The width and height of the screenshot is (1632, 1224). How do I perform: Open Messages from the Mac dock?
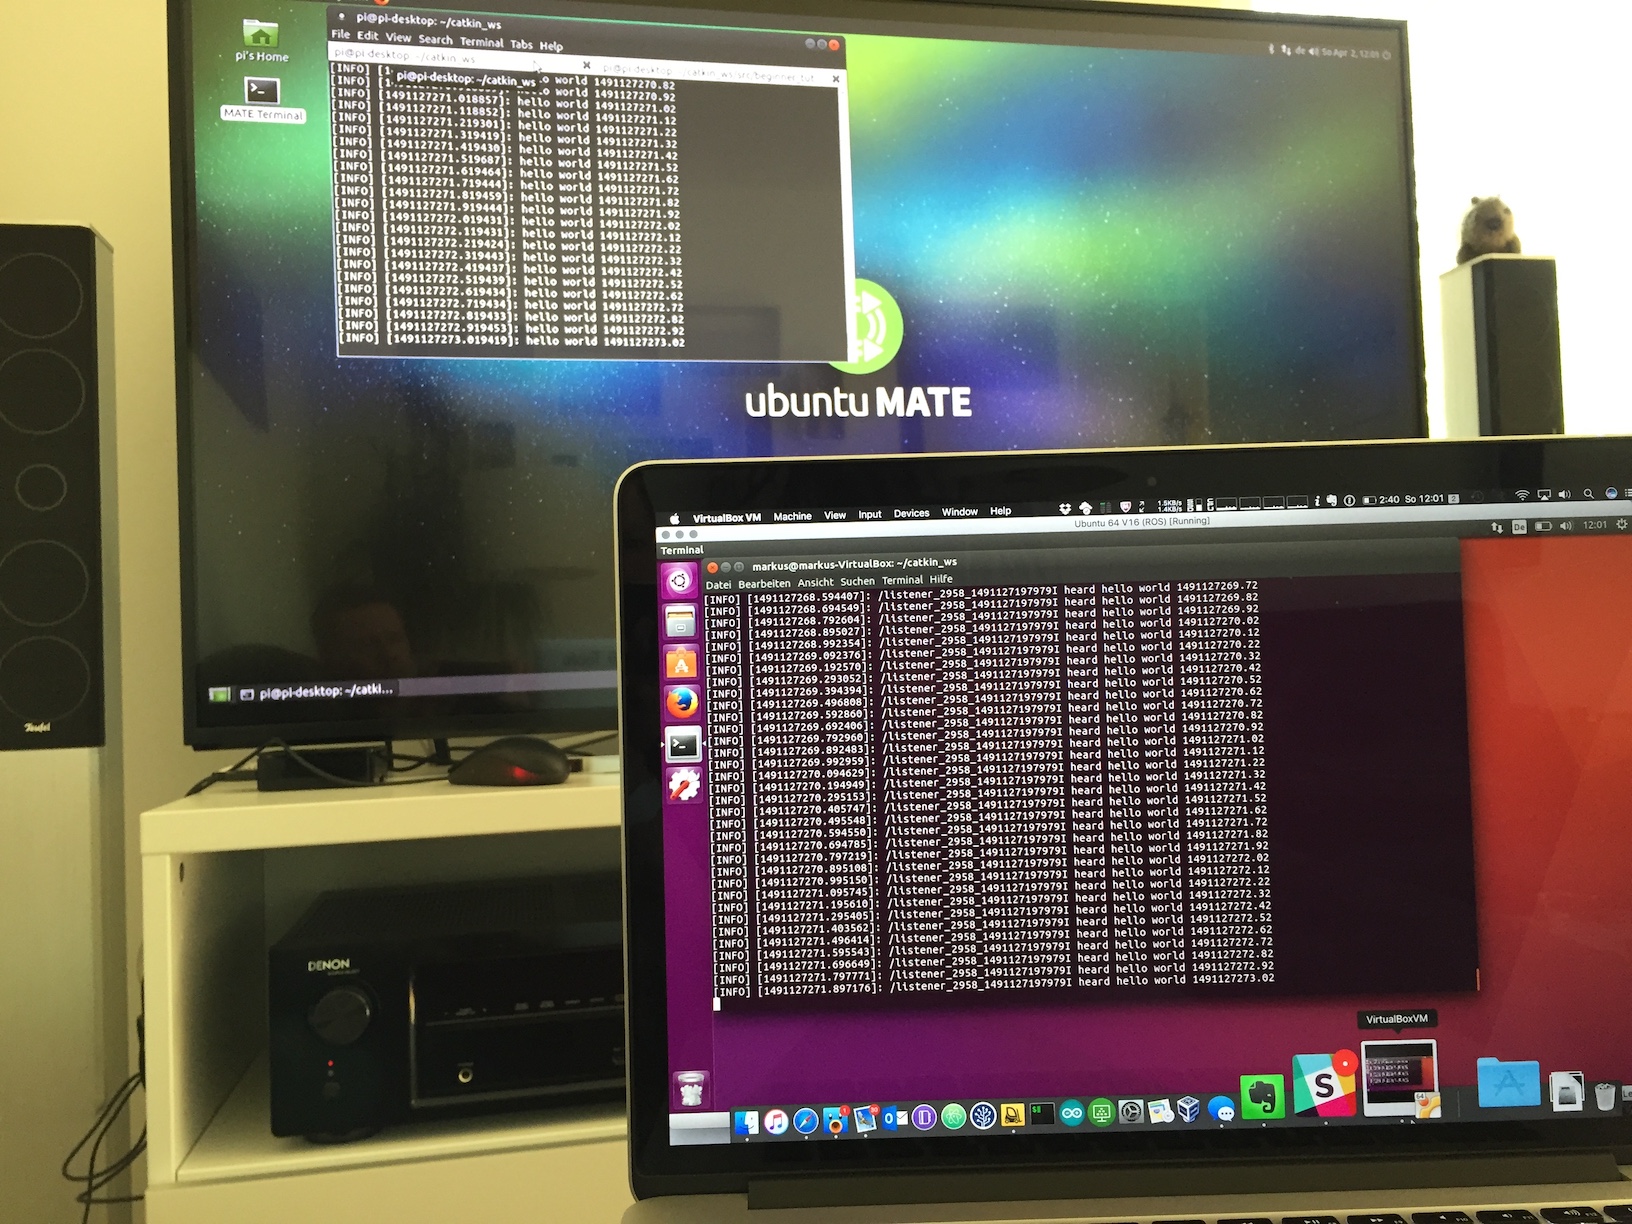coord(1222,1108)
